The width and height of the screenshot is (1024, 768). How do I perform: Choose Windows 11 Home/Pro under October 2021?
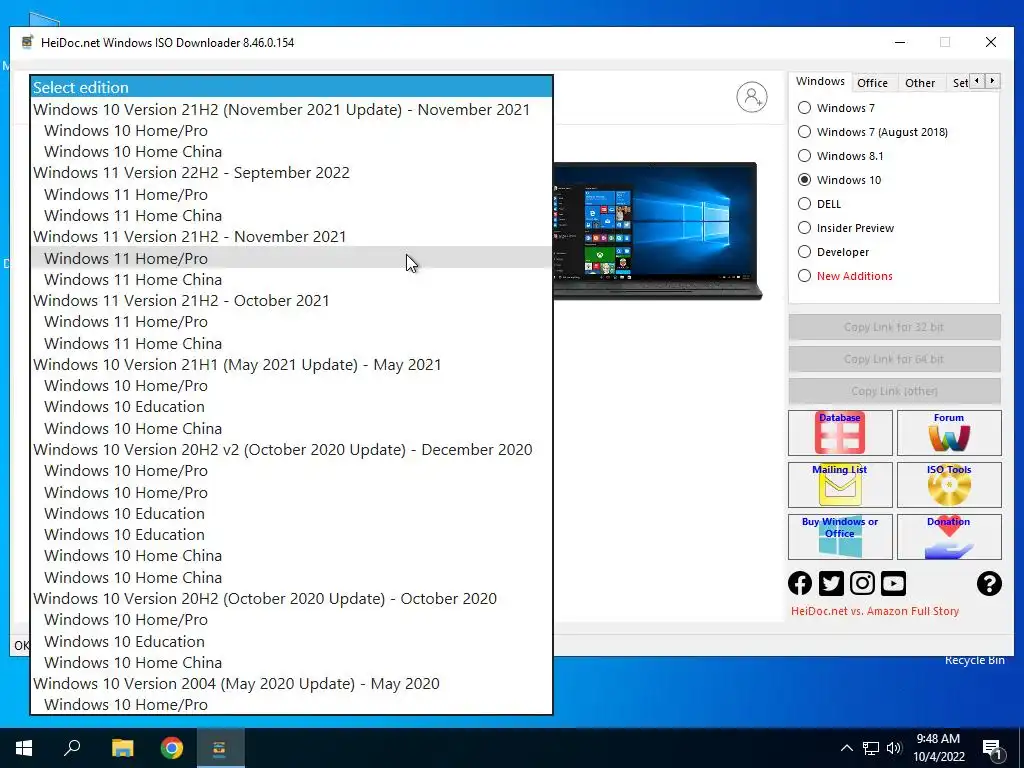291,322
